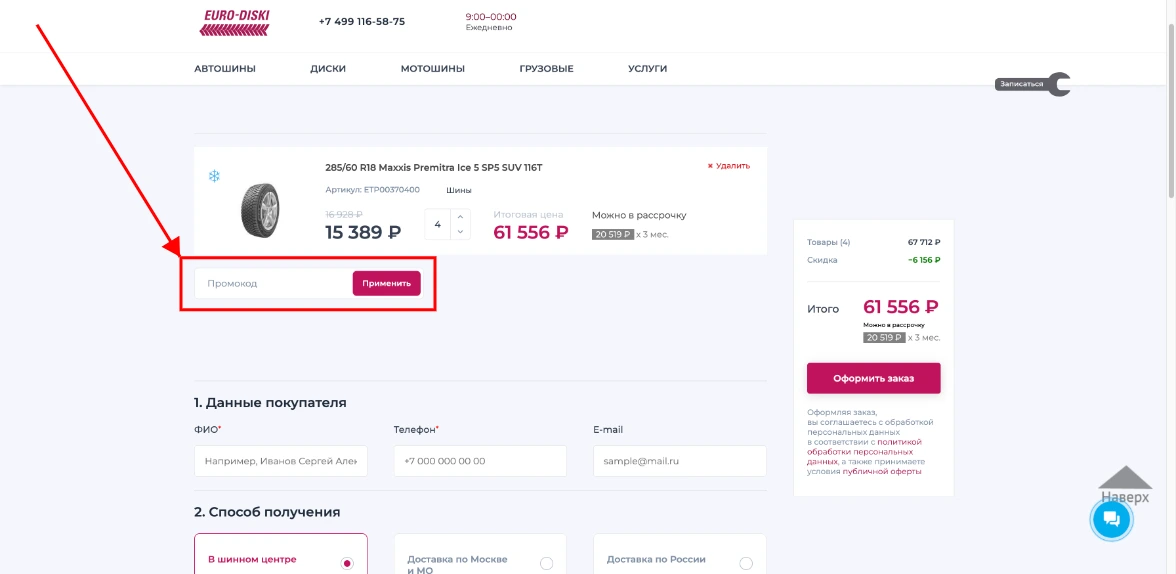Screen dimensions: 1176x574
Task: Select 'В шинном центре' pickup option
Action: pos(347,563)
